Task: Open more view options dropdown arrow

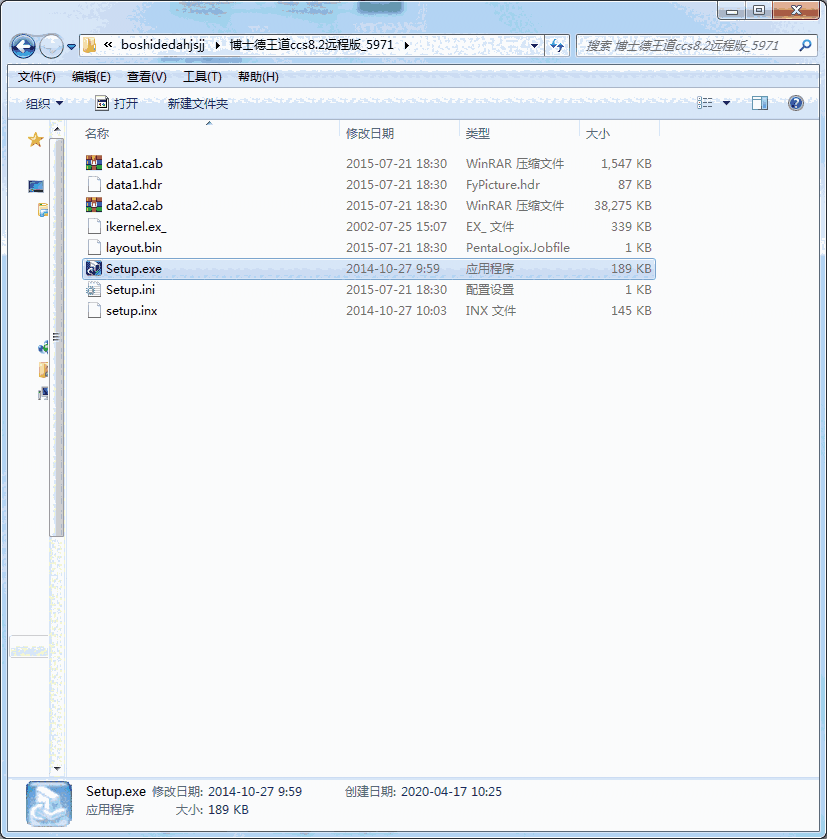Action: 726,103
